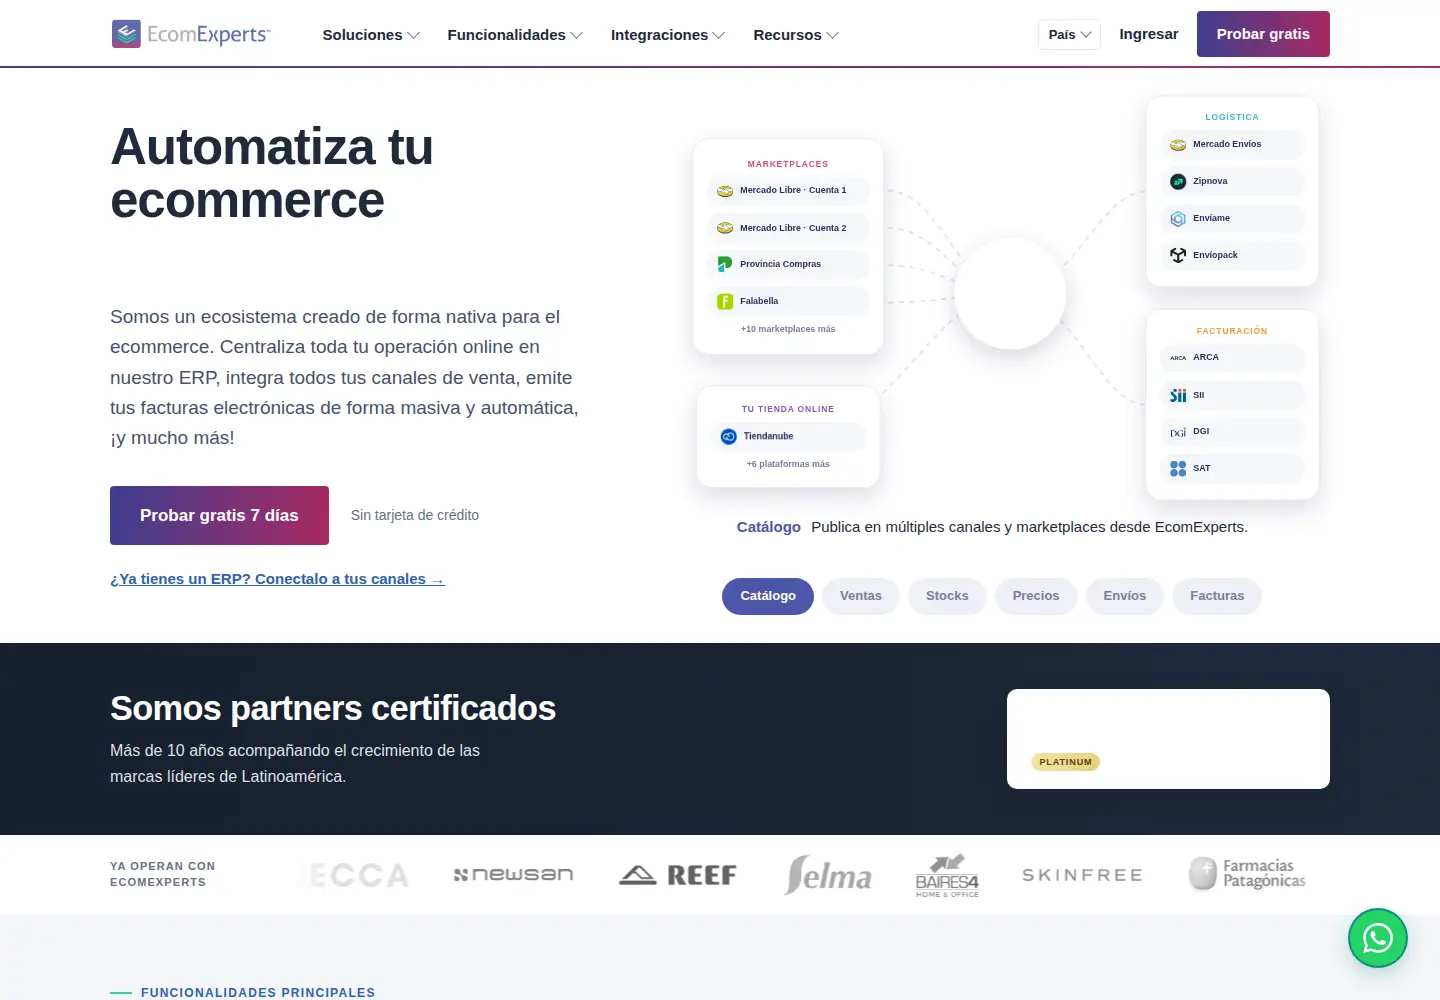Viewport: 1440px width, 1000px height.
Task: Click the REEF brand logo
Action: (x=678, y=875)
